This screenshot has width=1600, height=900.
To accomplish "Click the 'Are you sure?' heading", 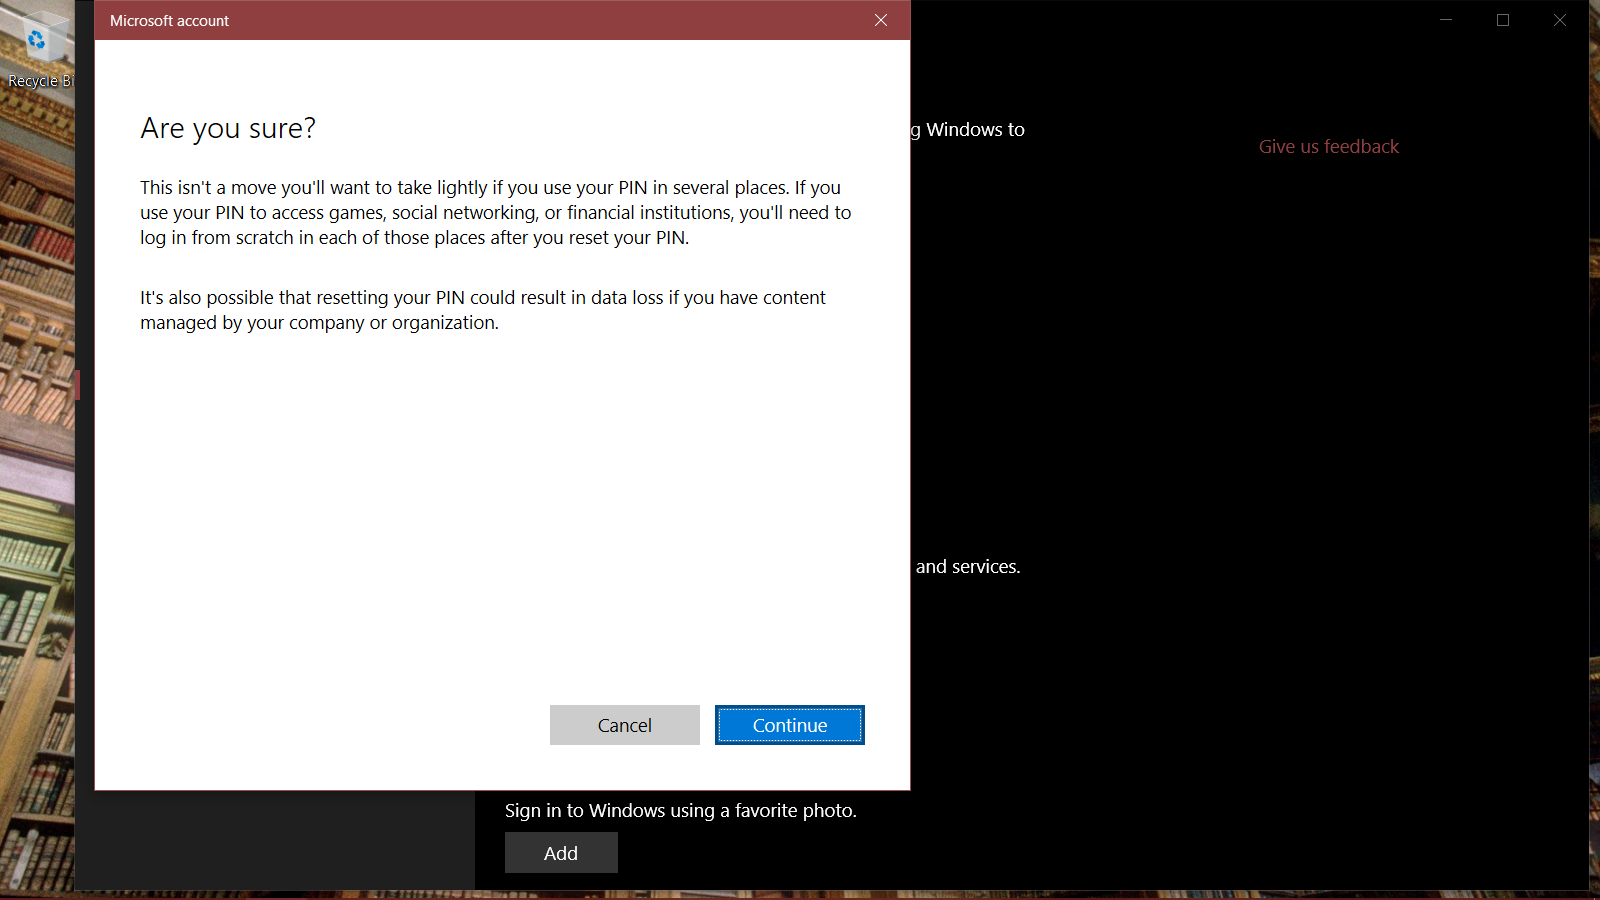I will coord(228,128).
